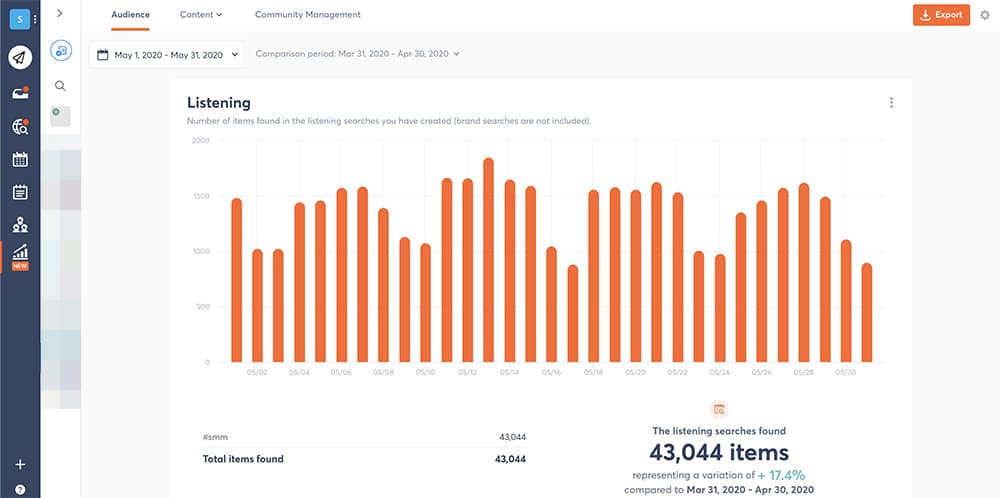The width and height of the screenshot is (1000, 498).
Task: Click the search magnifier in secondary panel
Action: 60,86
